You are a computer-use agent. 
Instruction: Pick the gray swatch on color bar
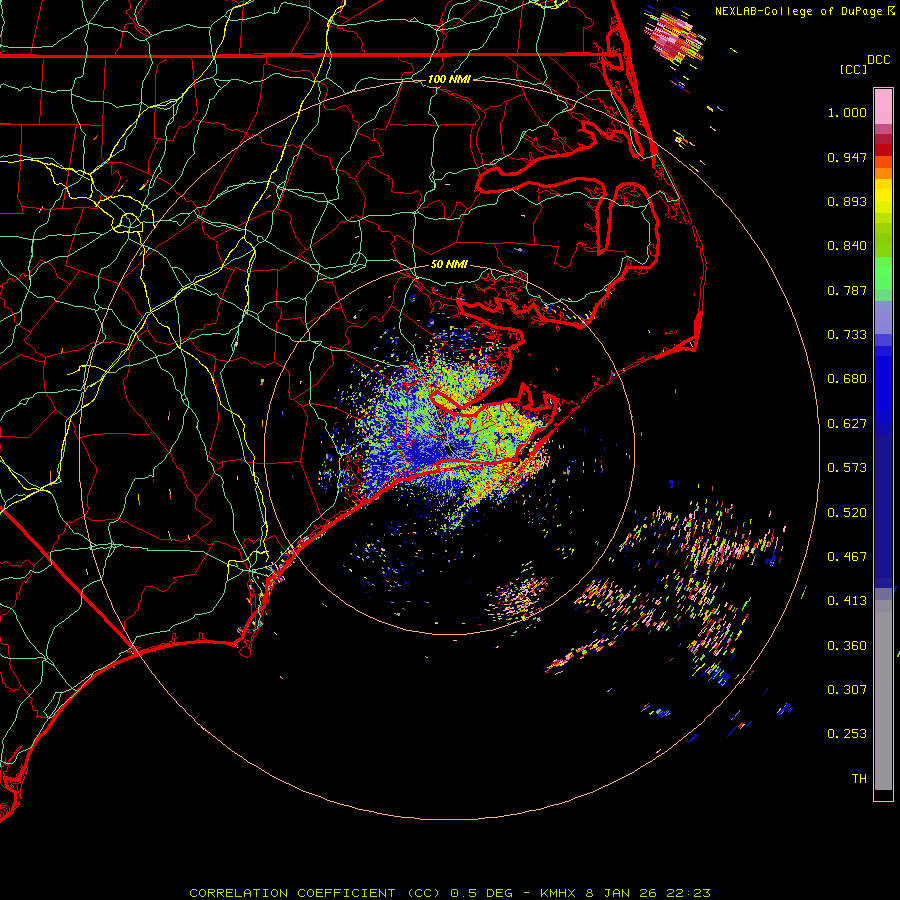tap(883, 695)
